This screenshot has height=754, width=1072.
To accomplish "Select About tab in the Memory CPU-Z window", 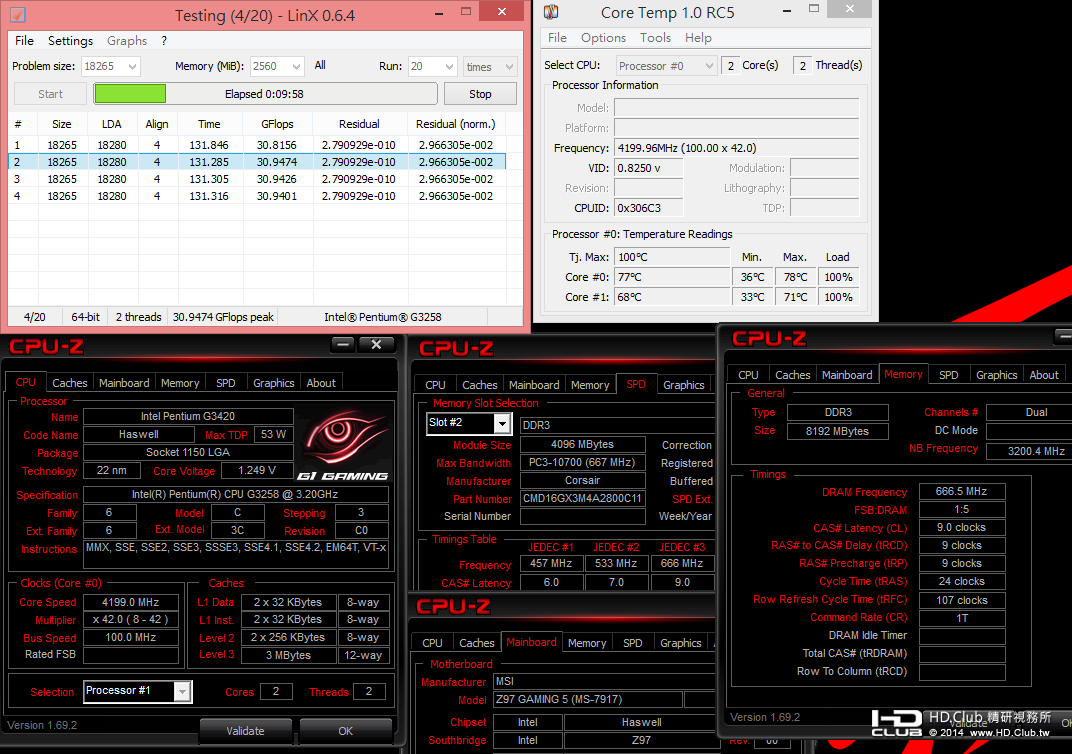I will tap(1044, 375).
